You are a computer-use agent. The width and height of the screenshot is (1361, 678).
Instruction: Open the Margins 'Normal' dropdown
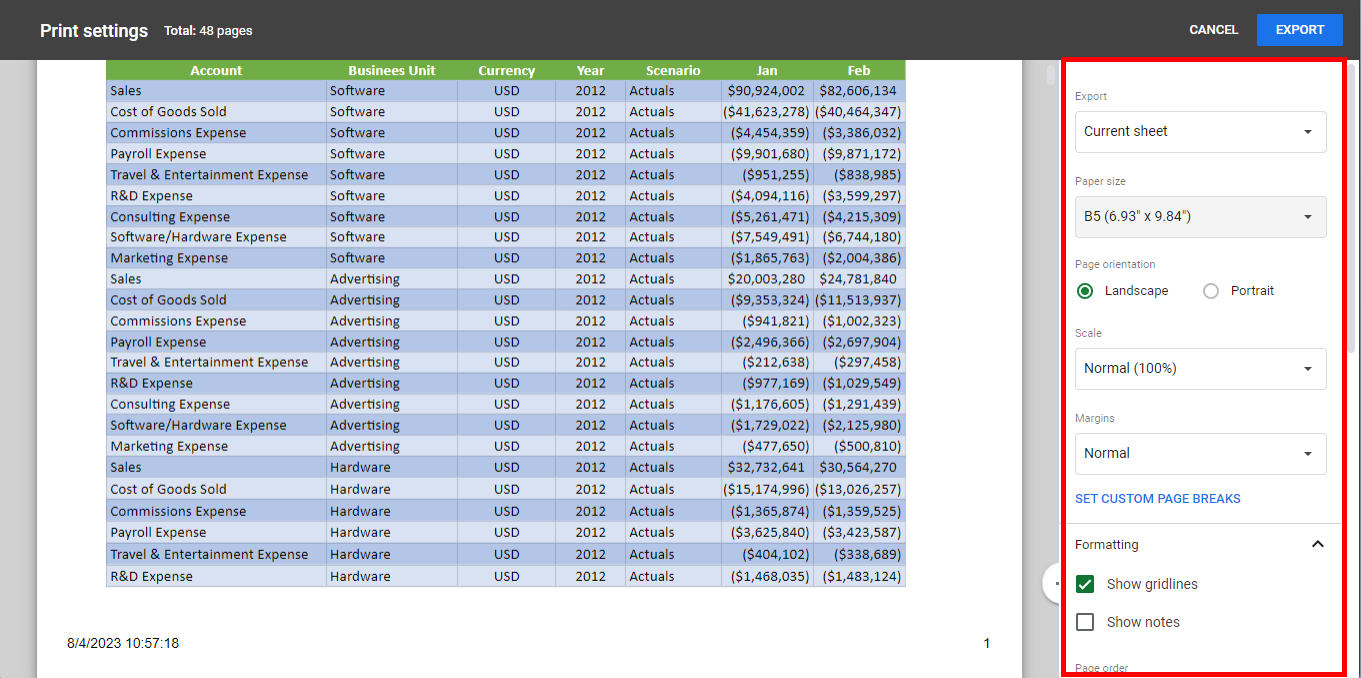coord(1200,453)
